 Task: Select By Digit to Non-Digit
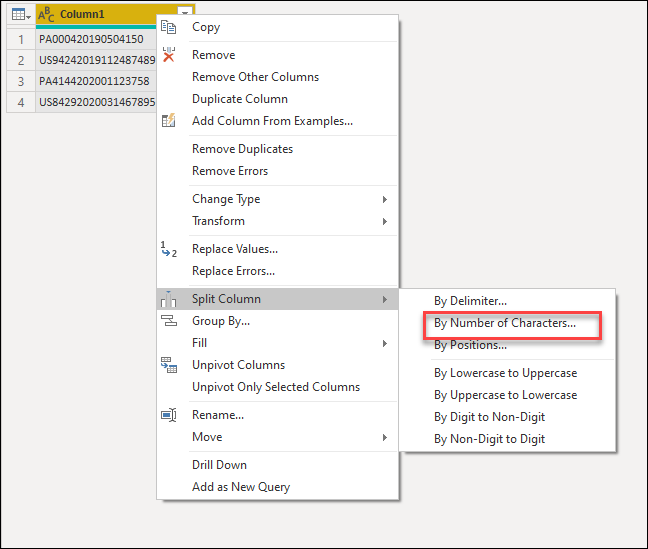(x=489, y=417)
